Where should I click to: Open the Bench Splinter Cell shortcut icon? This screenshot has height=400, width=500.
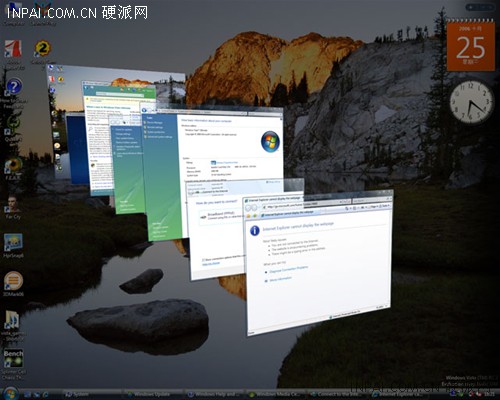13,362
